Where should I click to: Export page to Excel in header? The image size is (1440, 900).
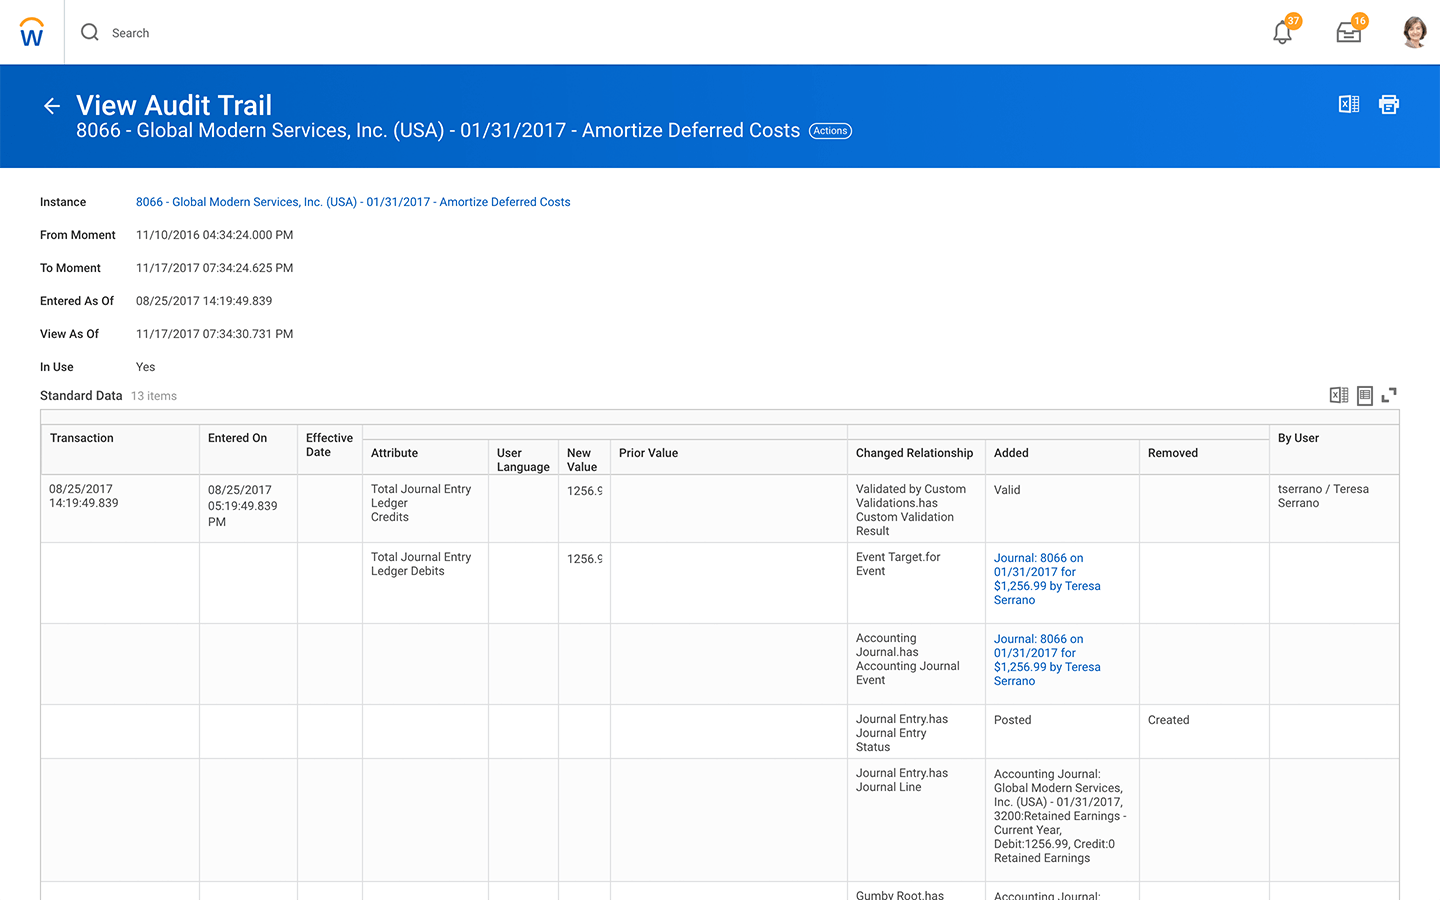point(1348,104)
